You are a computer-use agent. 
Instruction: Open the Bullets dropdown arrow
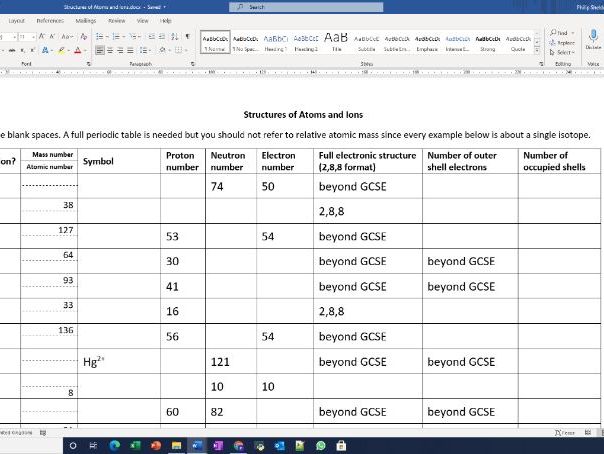click(106, 37)
